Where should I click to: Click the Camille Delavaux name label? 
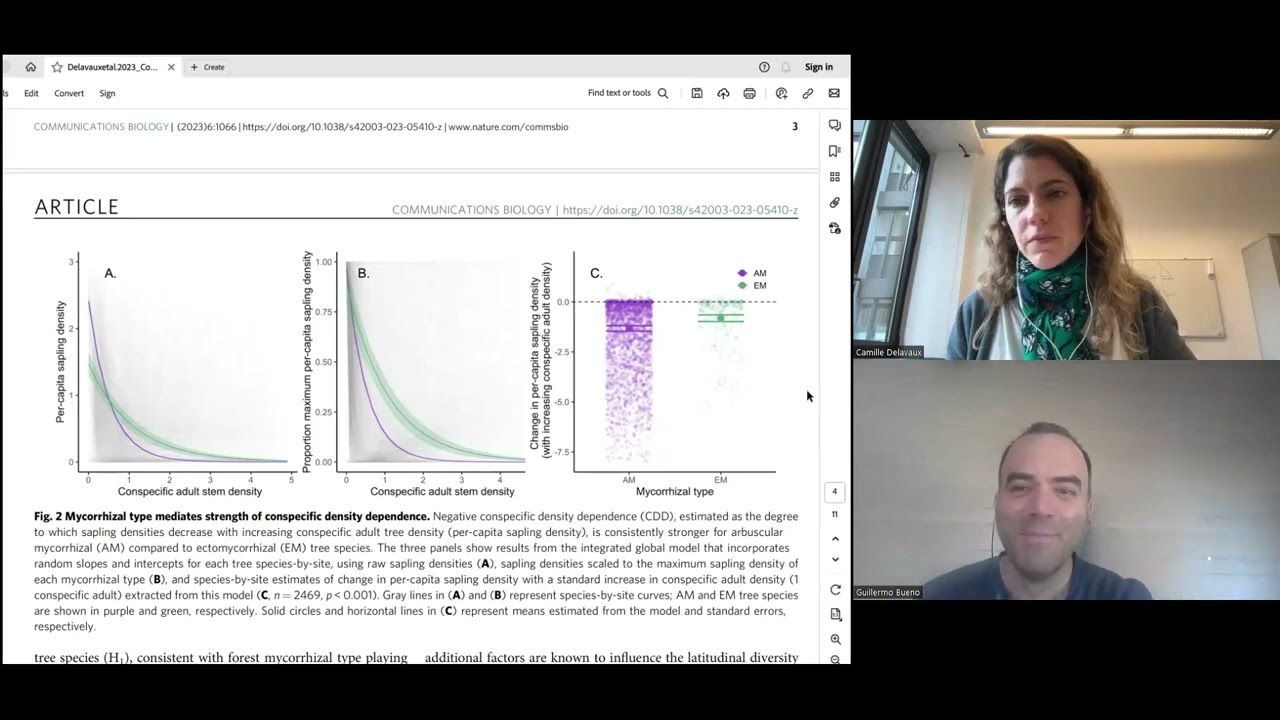(x=888, y=352)
